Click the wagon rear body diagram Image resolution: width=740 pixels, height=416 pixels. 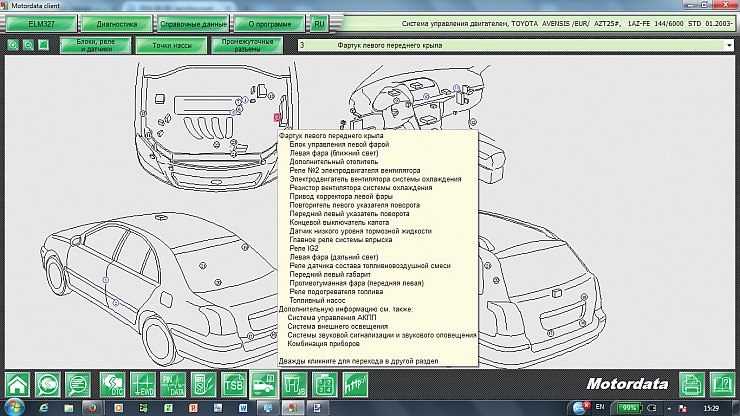pyautogui.click(x=542, y=288)
